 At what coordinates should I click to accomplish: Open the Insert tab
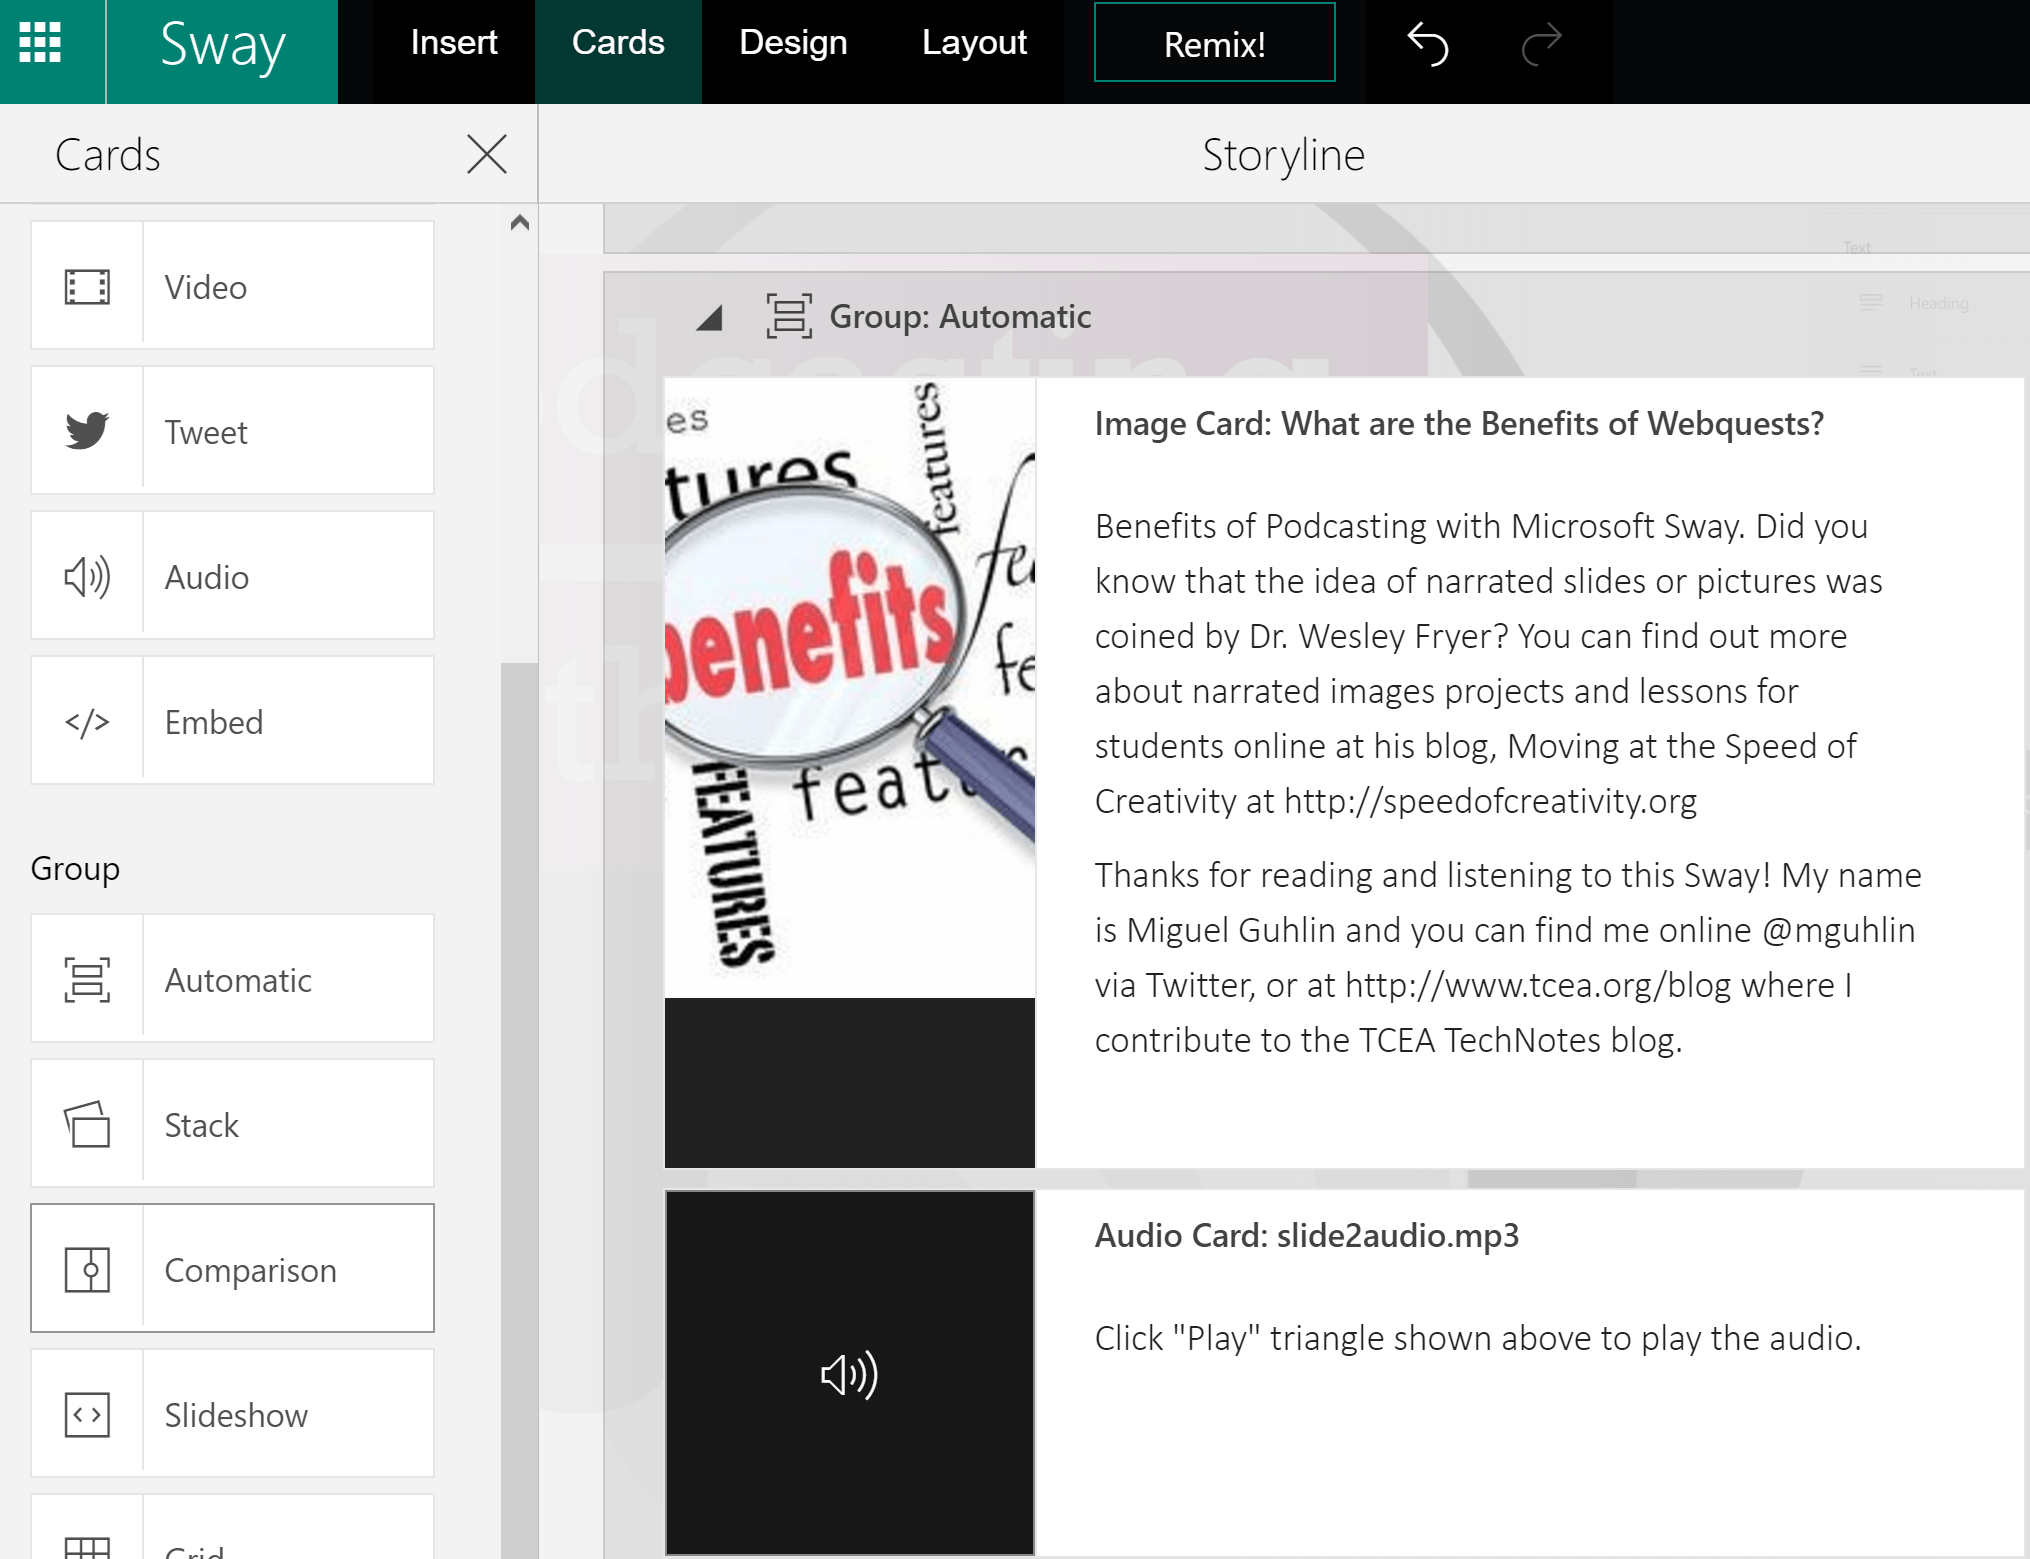point(454,43)
